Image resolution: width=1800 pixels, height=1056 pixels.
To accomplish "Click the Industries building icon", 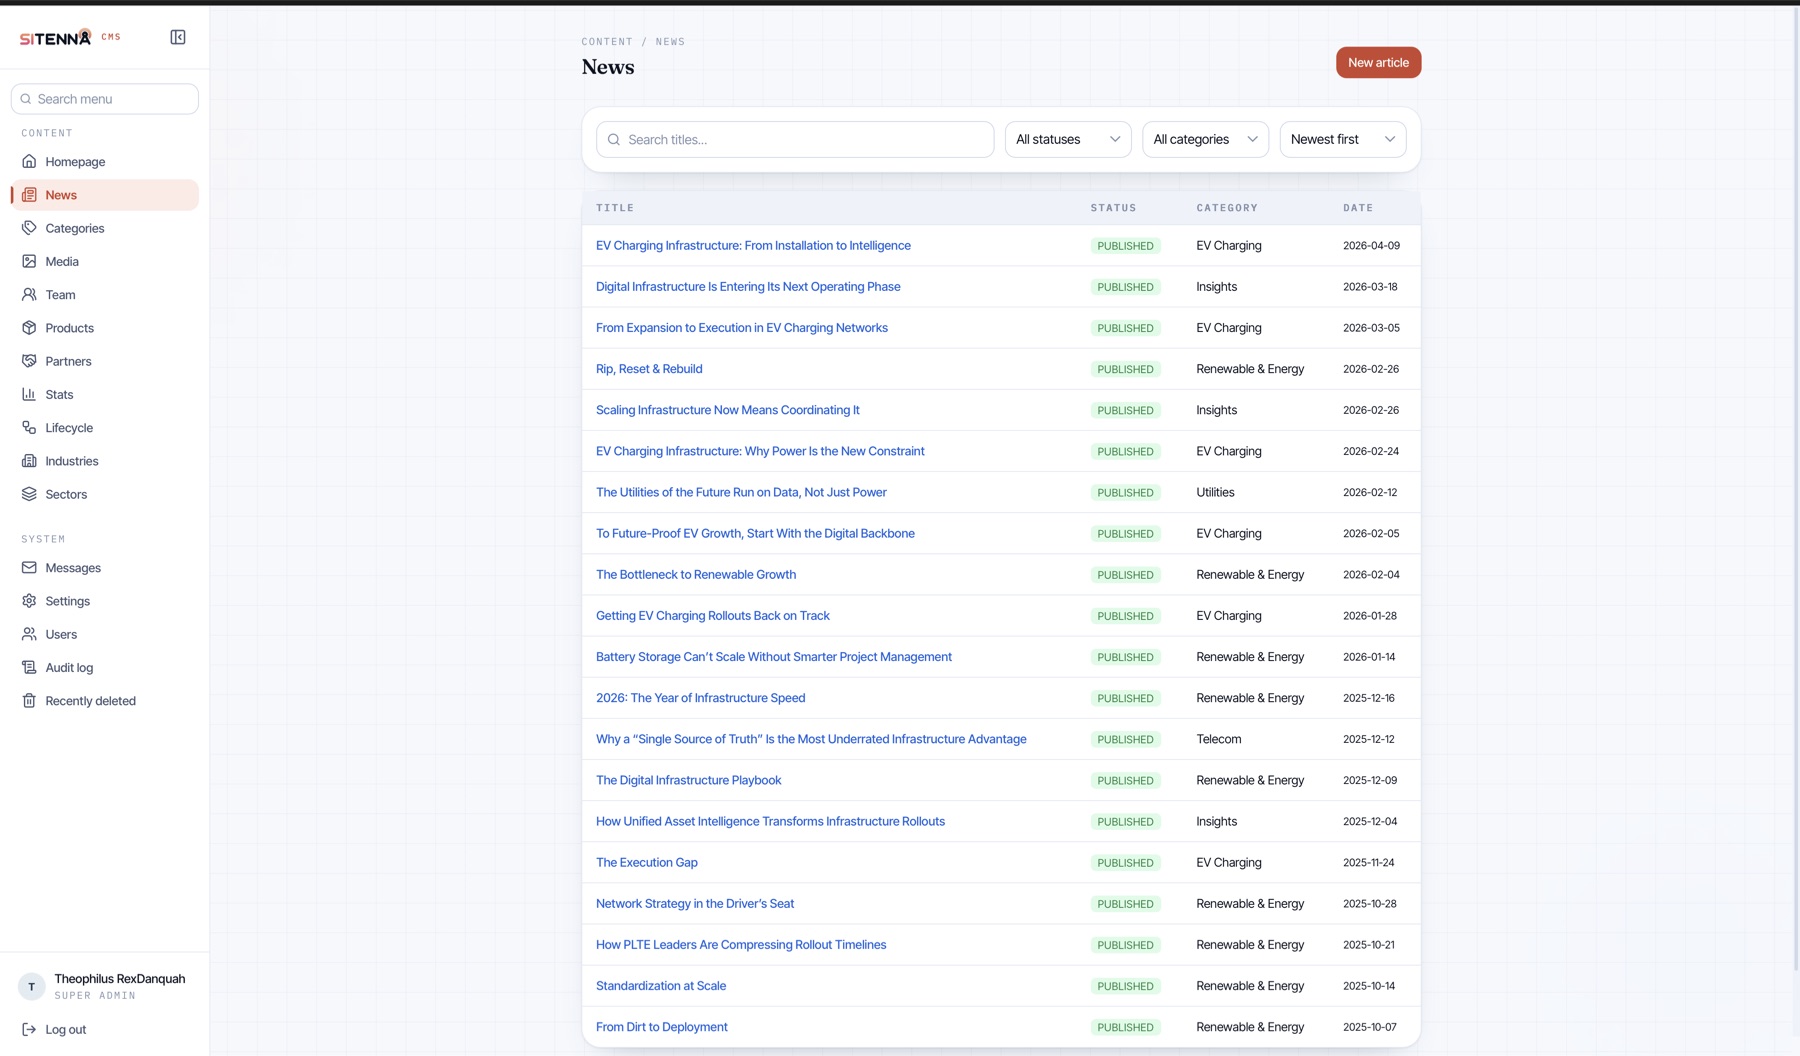I will [x=29, y=461].
